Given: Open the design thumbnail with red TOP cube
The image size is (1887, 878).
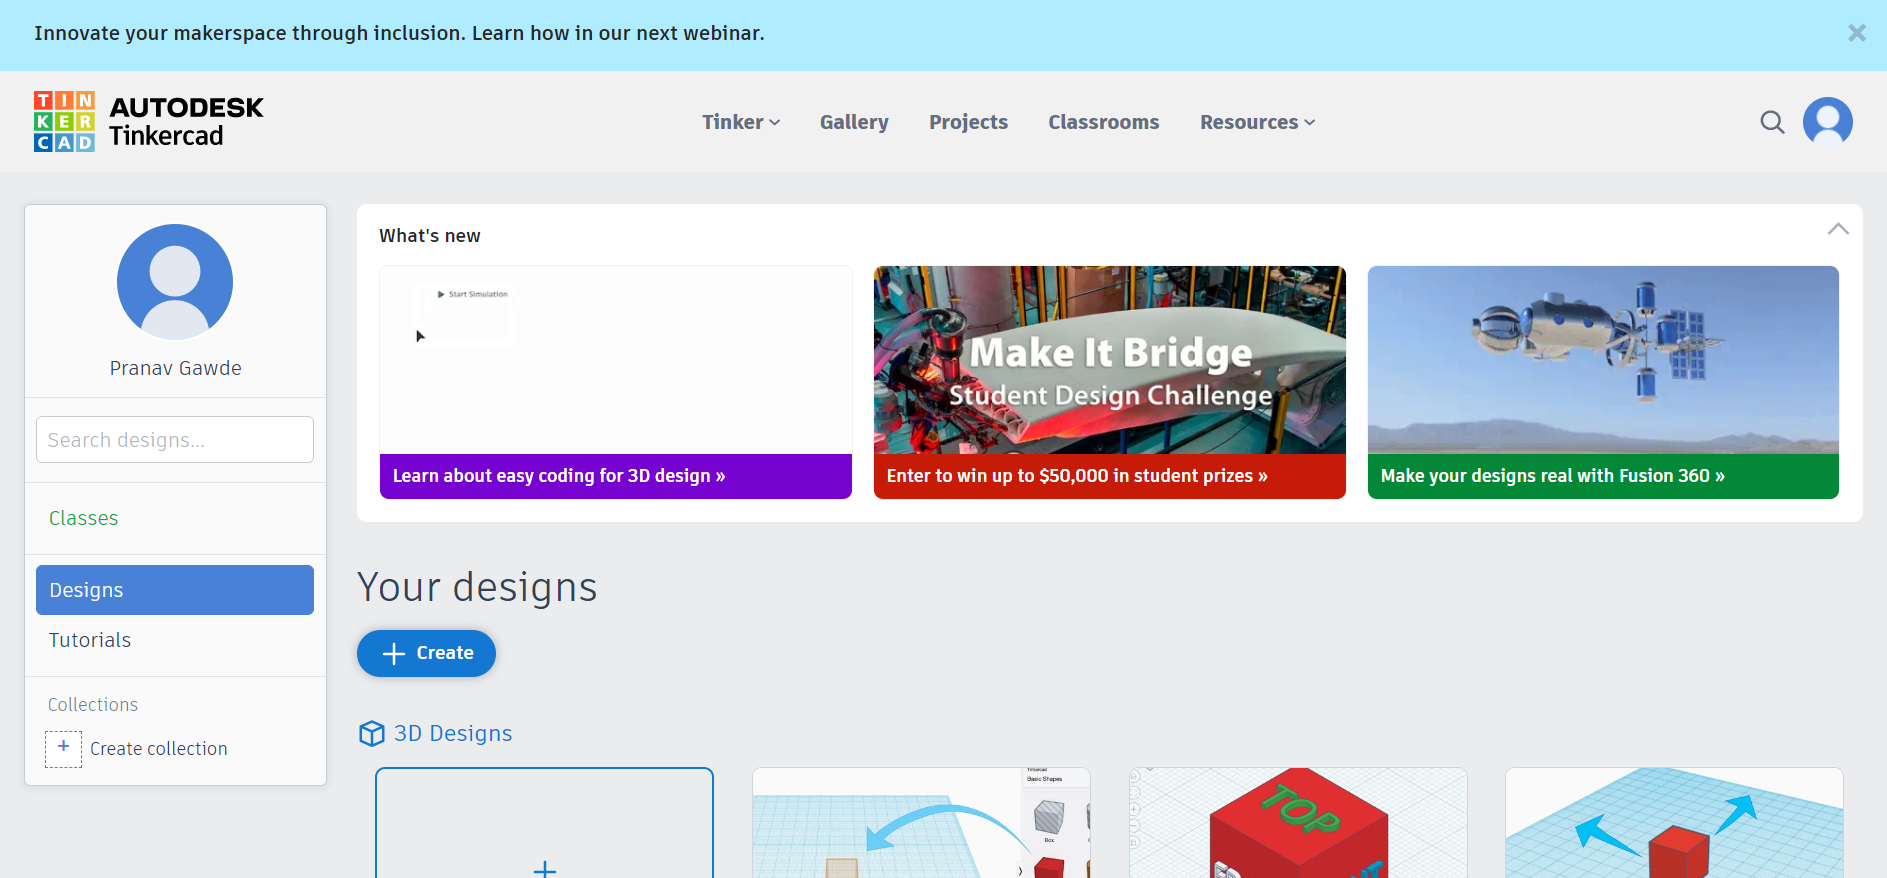Looking at the screenshot, I should coord(1298,824).
